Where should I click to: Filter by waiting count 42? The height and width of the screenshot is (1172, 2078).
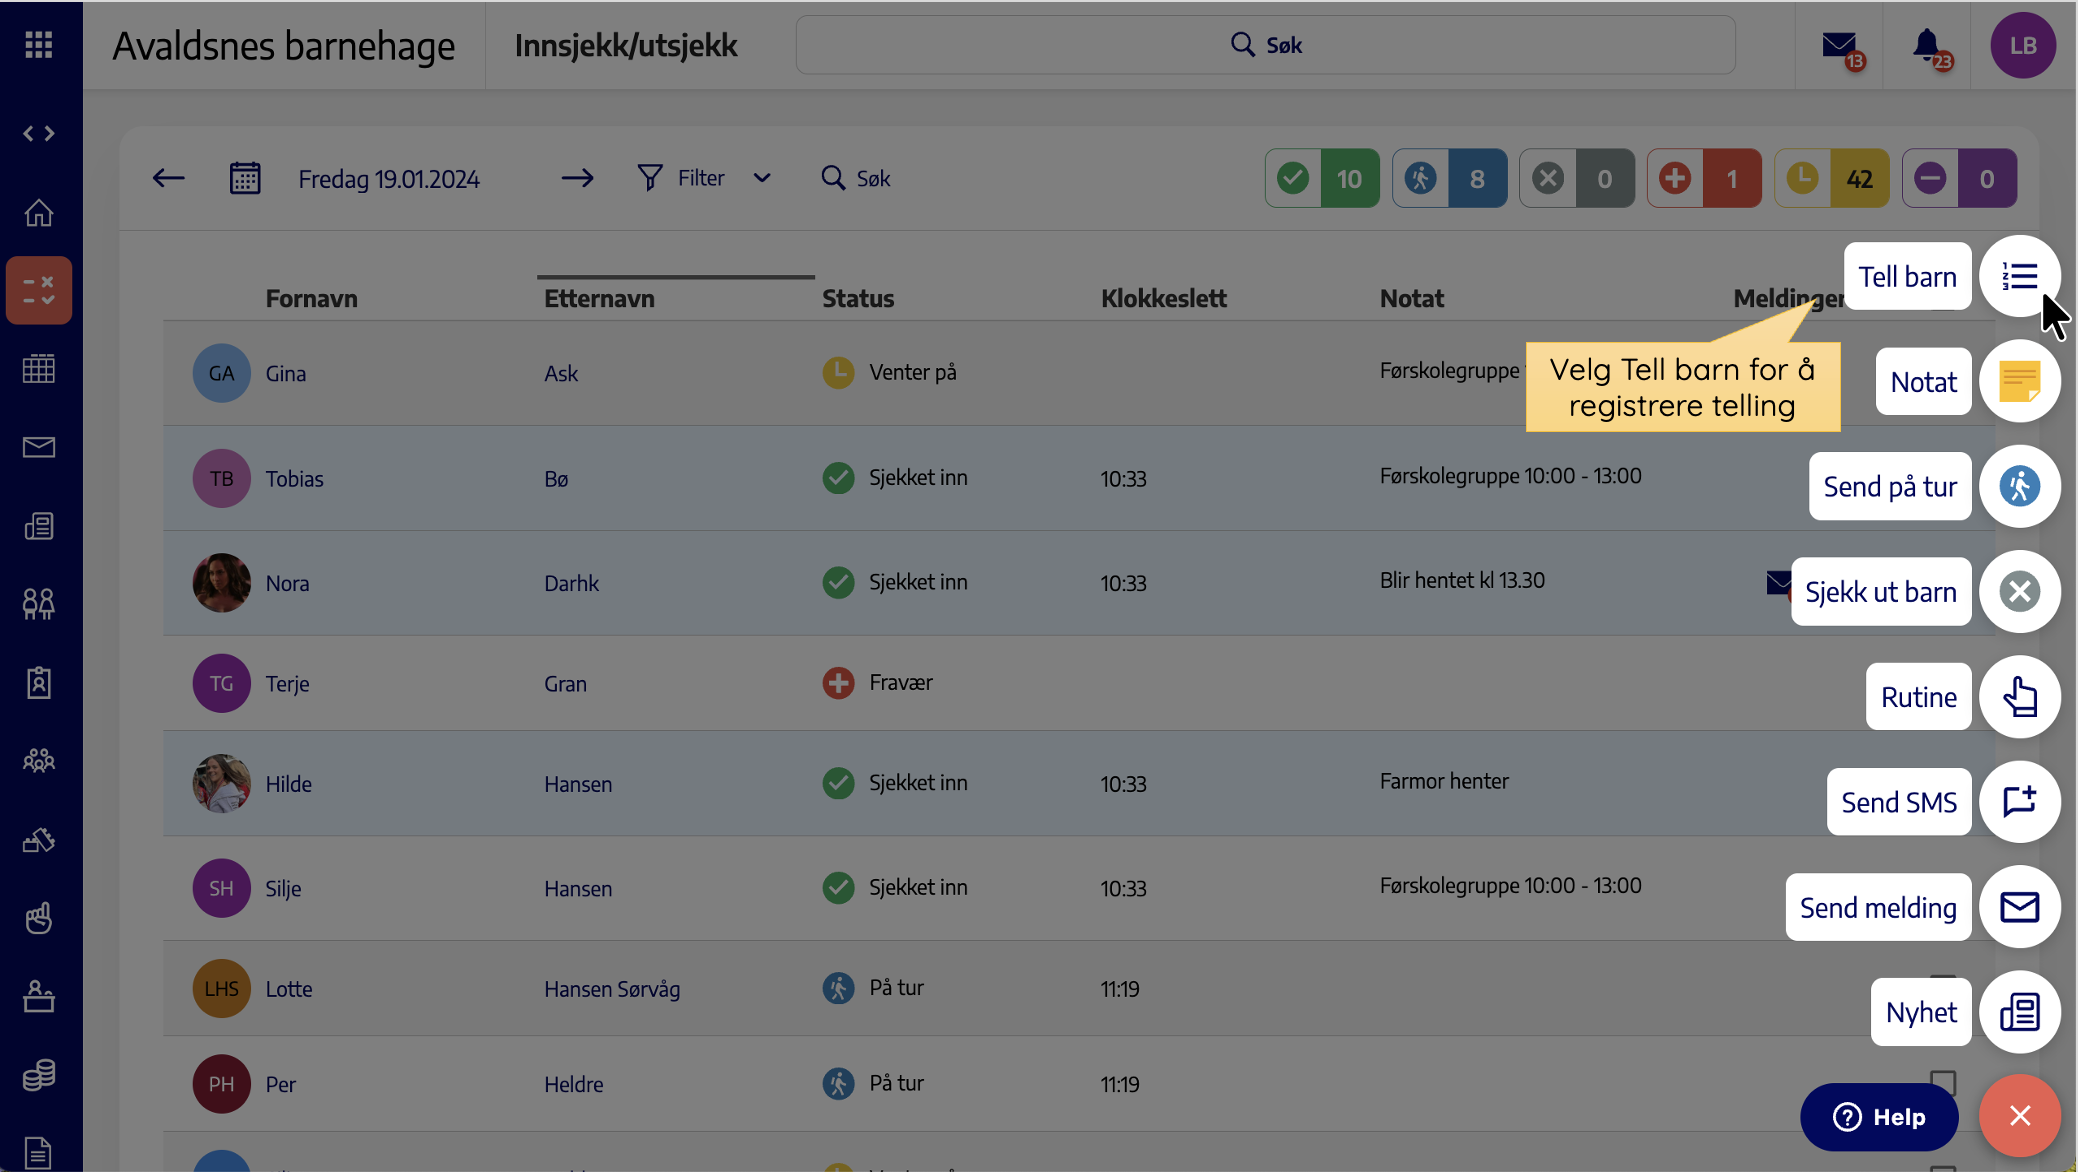[1832, 178]
